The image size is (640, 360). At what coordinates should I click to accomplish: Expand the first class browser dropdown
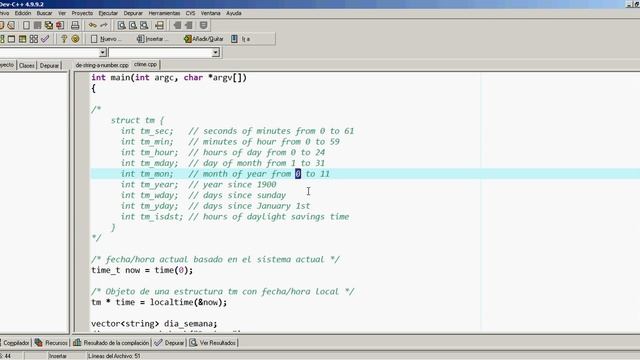[103, 52]
